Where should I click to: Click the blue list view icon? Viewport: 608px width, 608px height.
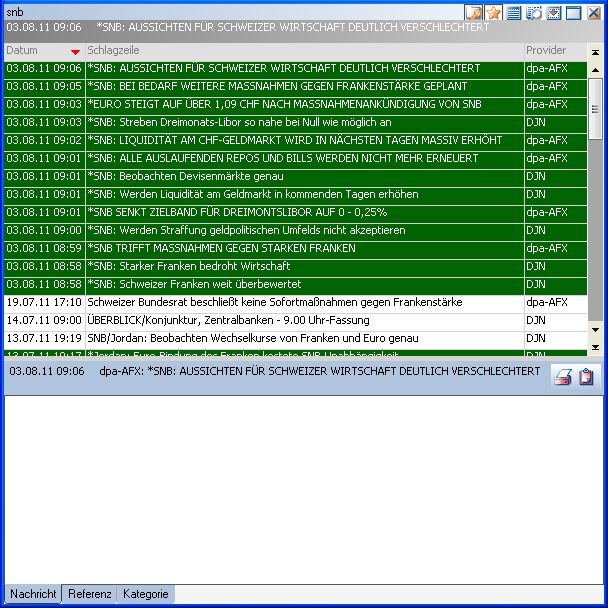click(513, 13)
